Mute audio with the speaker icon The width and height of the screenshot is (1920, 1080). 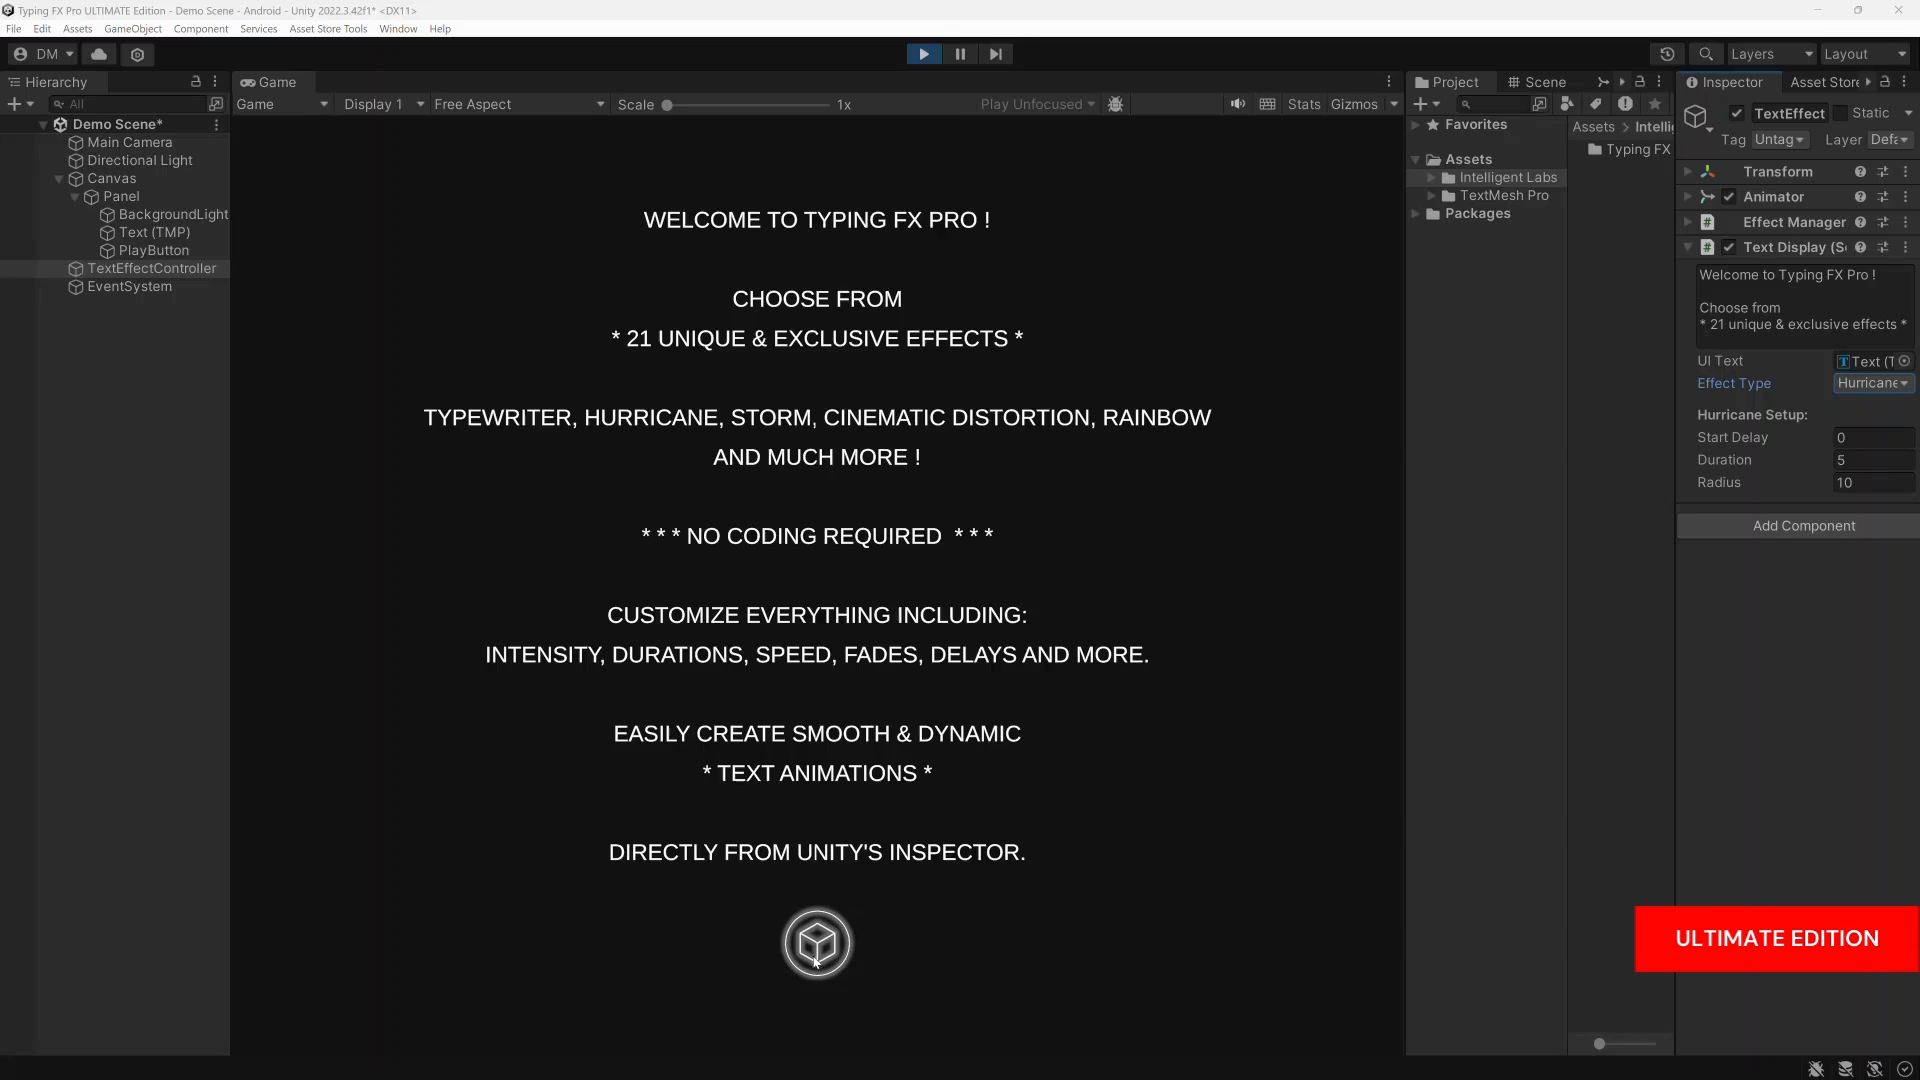point(1238,104)
